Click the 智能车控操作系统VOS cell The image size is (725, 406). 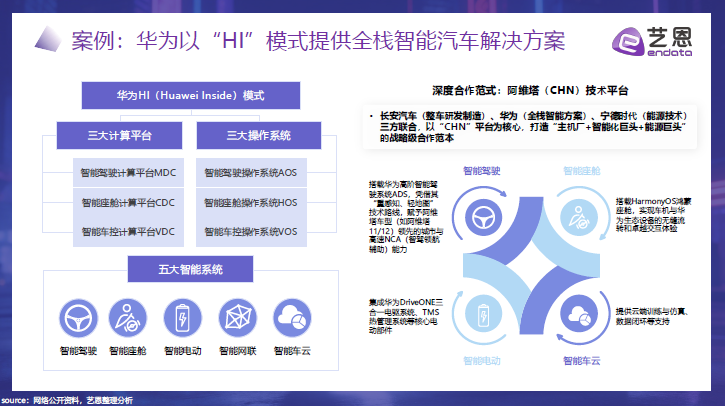pos(251,232)
